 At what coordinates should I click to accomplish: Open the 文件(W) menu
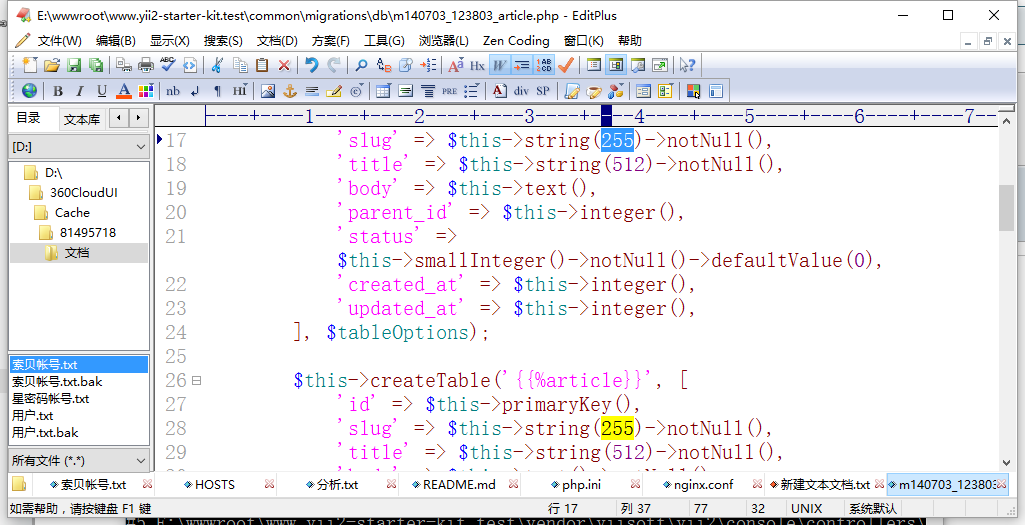59,41
